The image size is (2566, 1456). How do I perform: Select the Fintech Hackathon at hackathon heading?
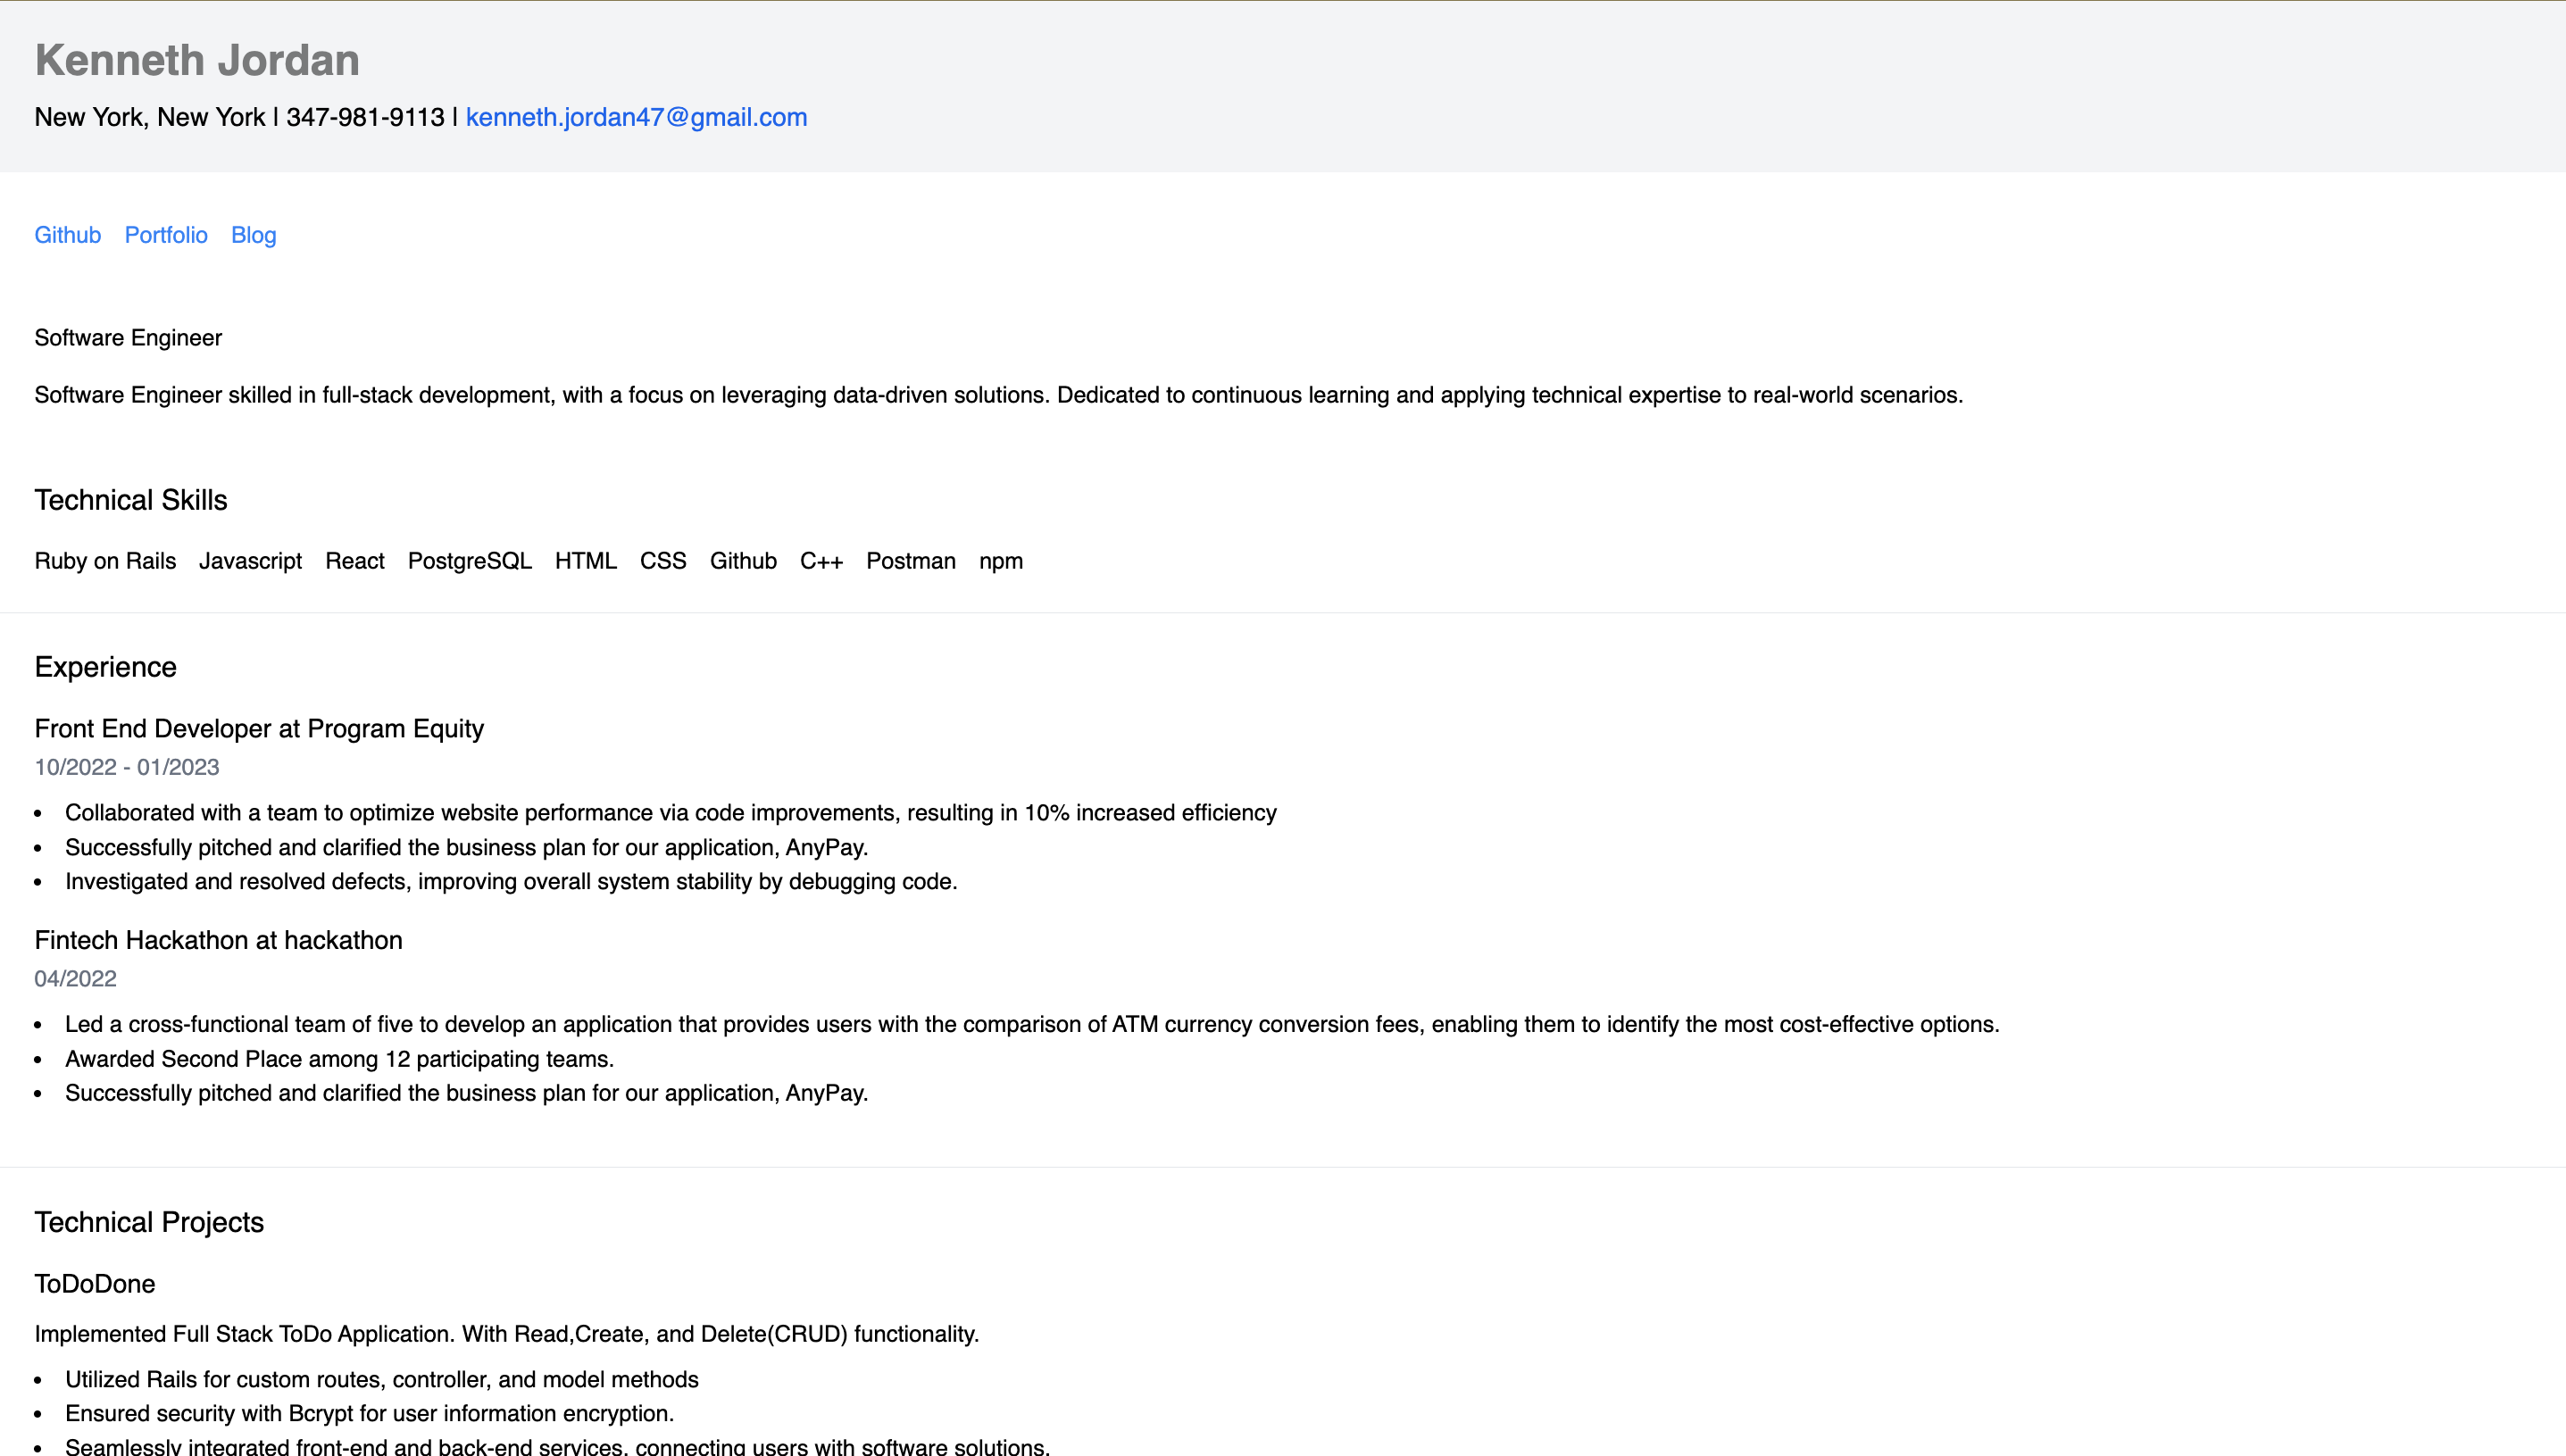218,940
